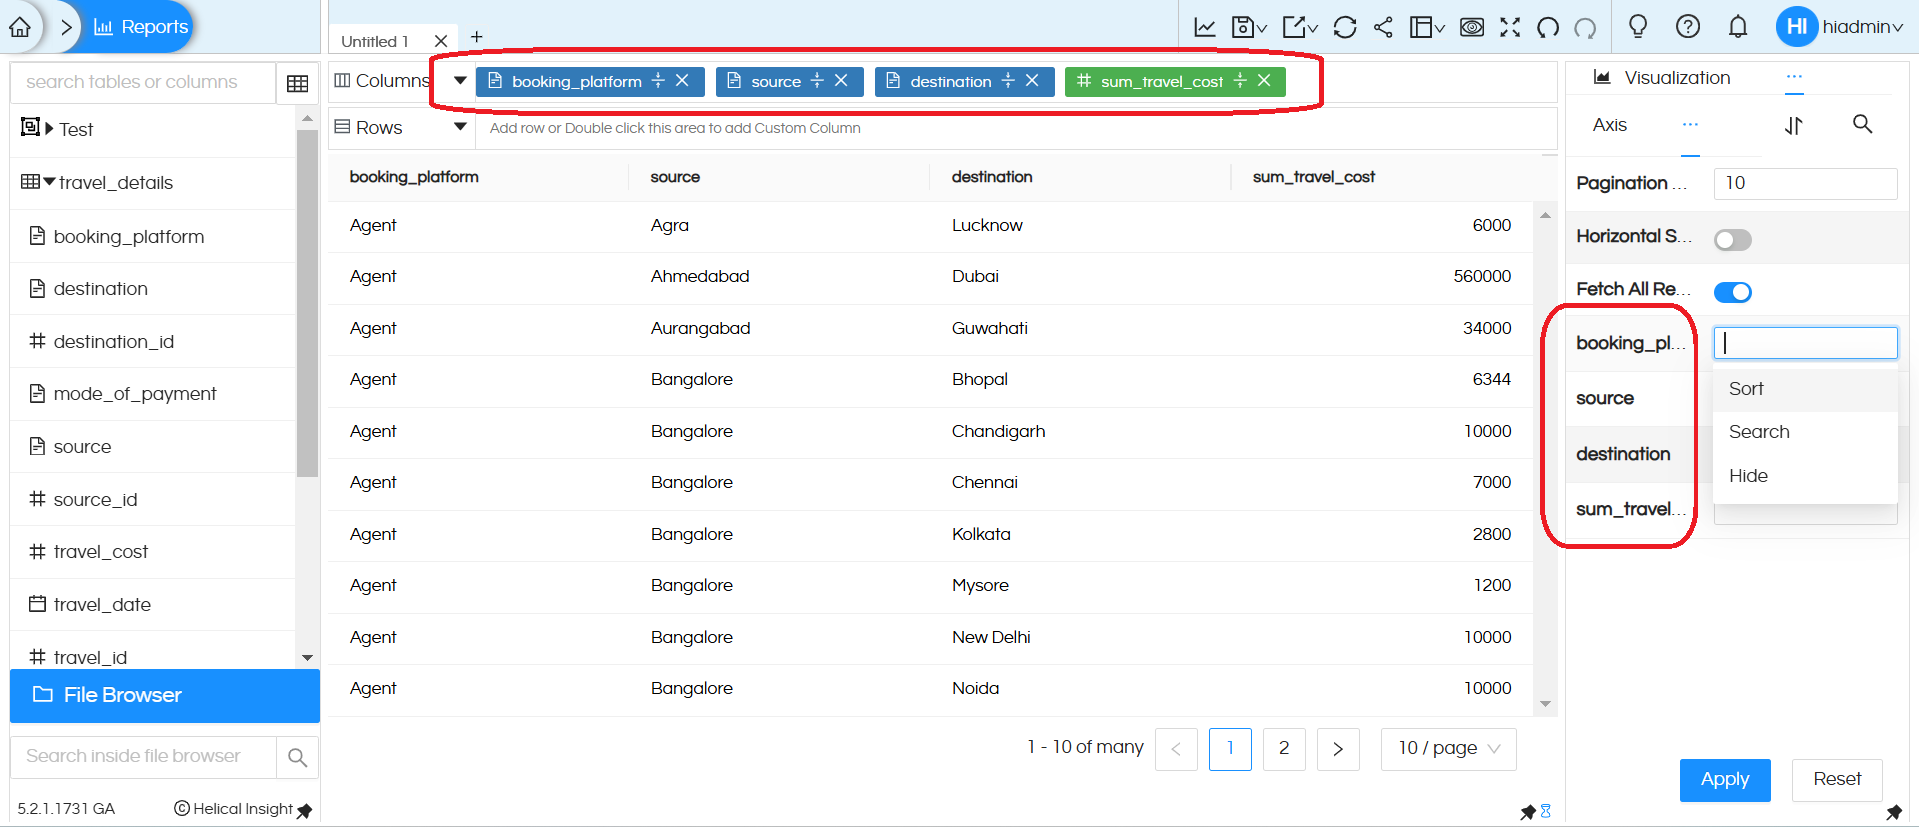This screenshot has width=1919, height=827.
Task: Open the Columns dropdown arrow
Action: pyautogui.click(x=460, y=80)
